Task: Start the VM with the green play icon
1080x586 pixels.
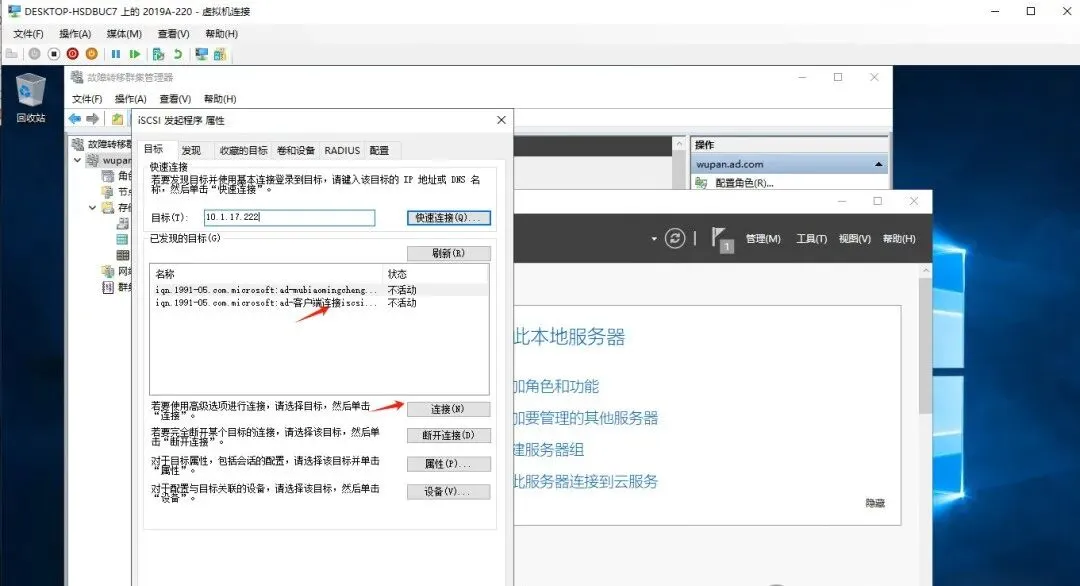Action: (136, 54)
